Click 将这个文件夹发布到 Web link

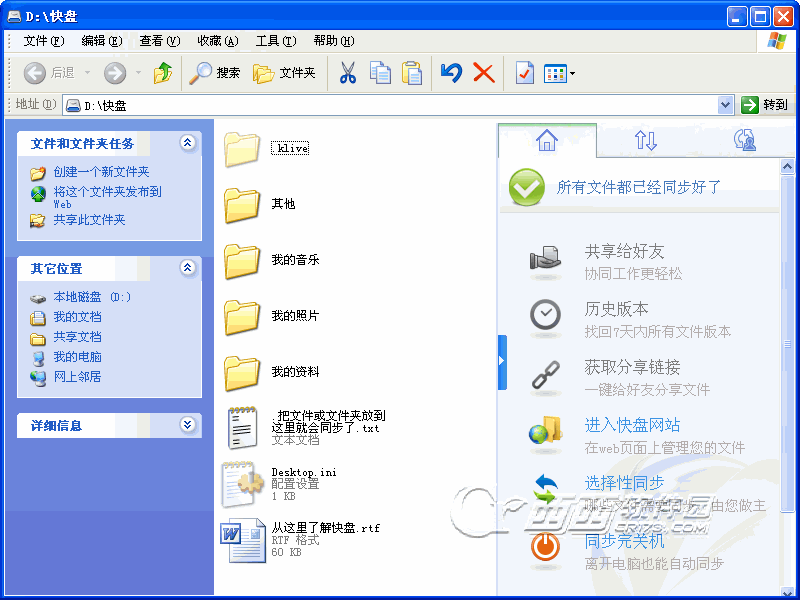pyautogui.click(x=108, y=197)
